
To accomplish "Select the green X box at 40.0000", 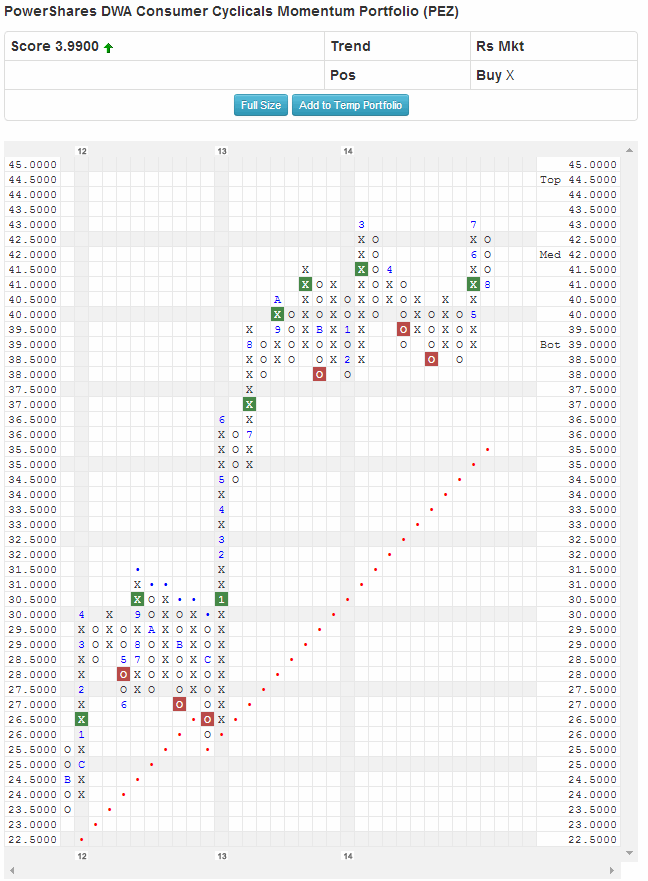I will click(x=277, y=314).
